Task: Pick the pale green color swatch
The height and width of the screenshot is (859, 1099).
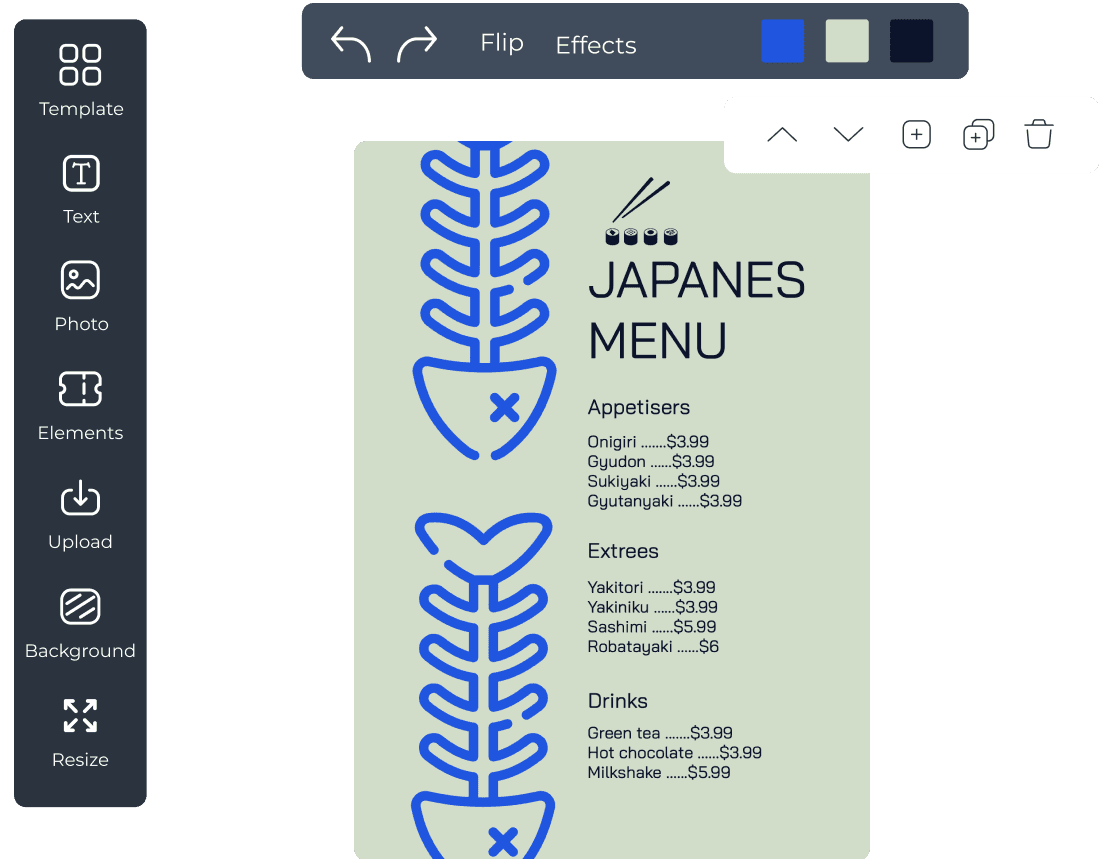Action: (847, 41)
